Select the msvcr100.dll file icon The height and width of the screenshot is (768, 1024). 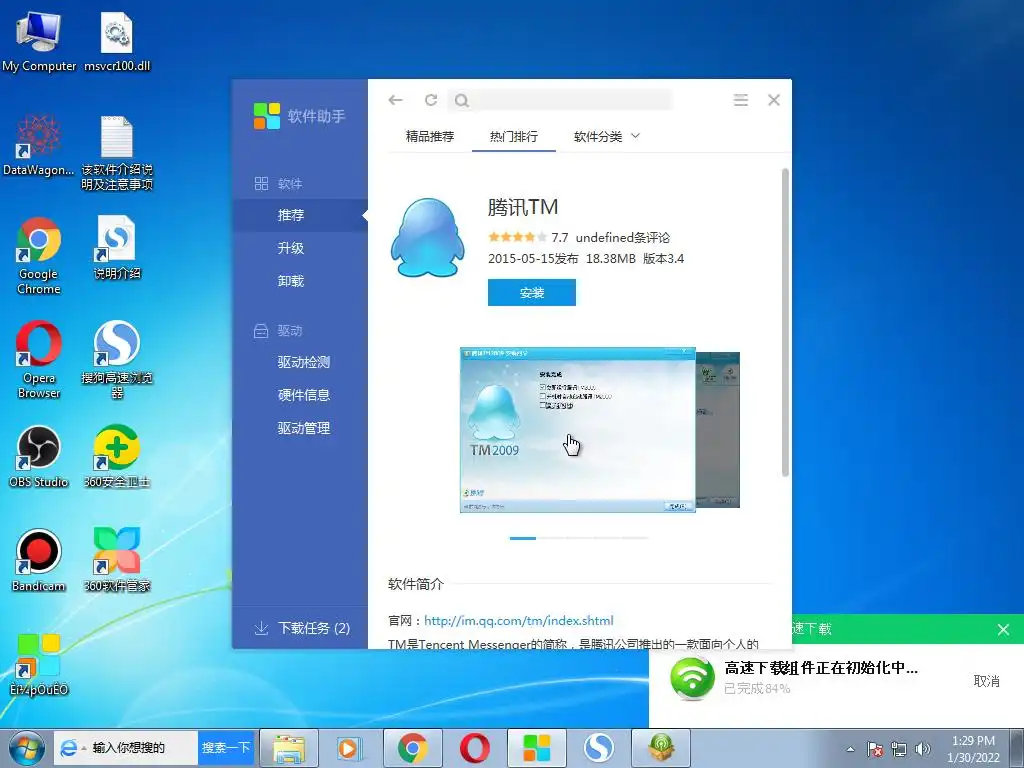tap(117, 40)
